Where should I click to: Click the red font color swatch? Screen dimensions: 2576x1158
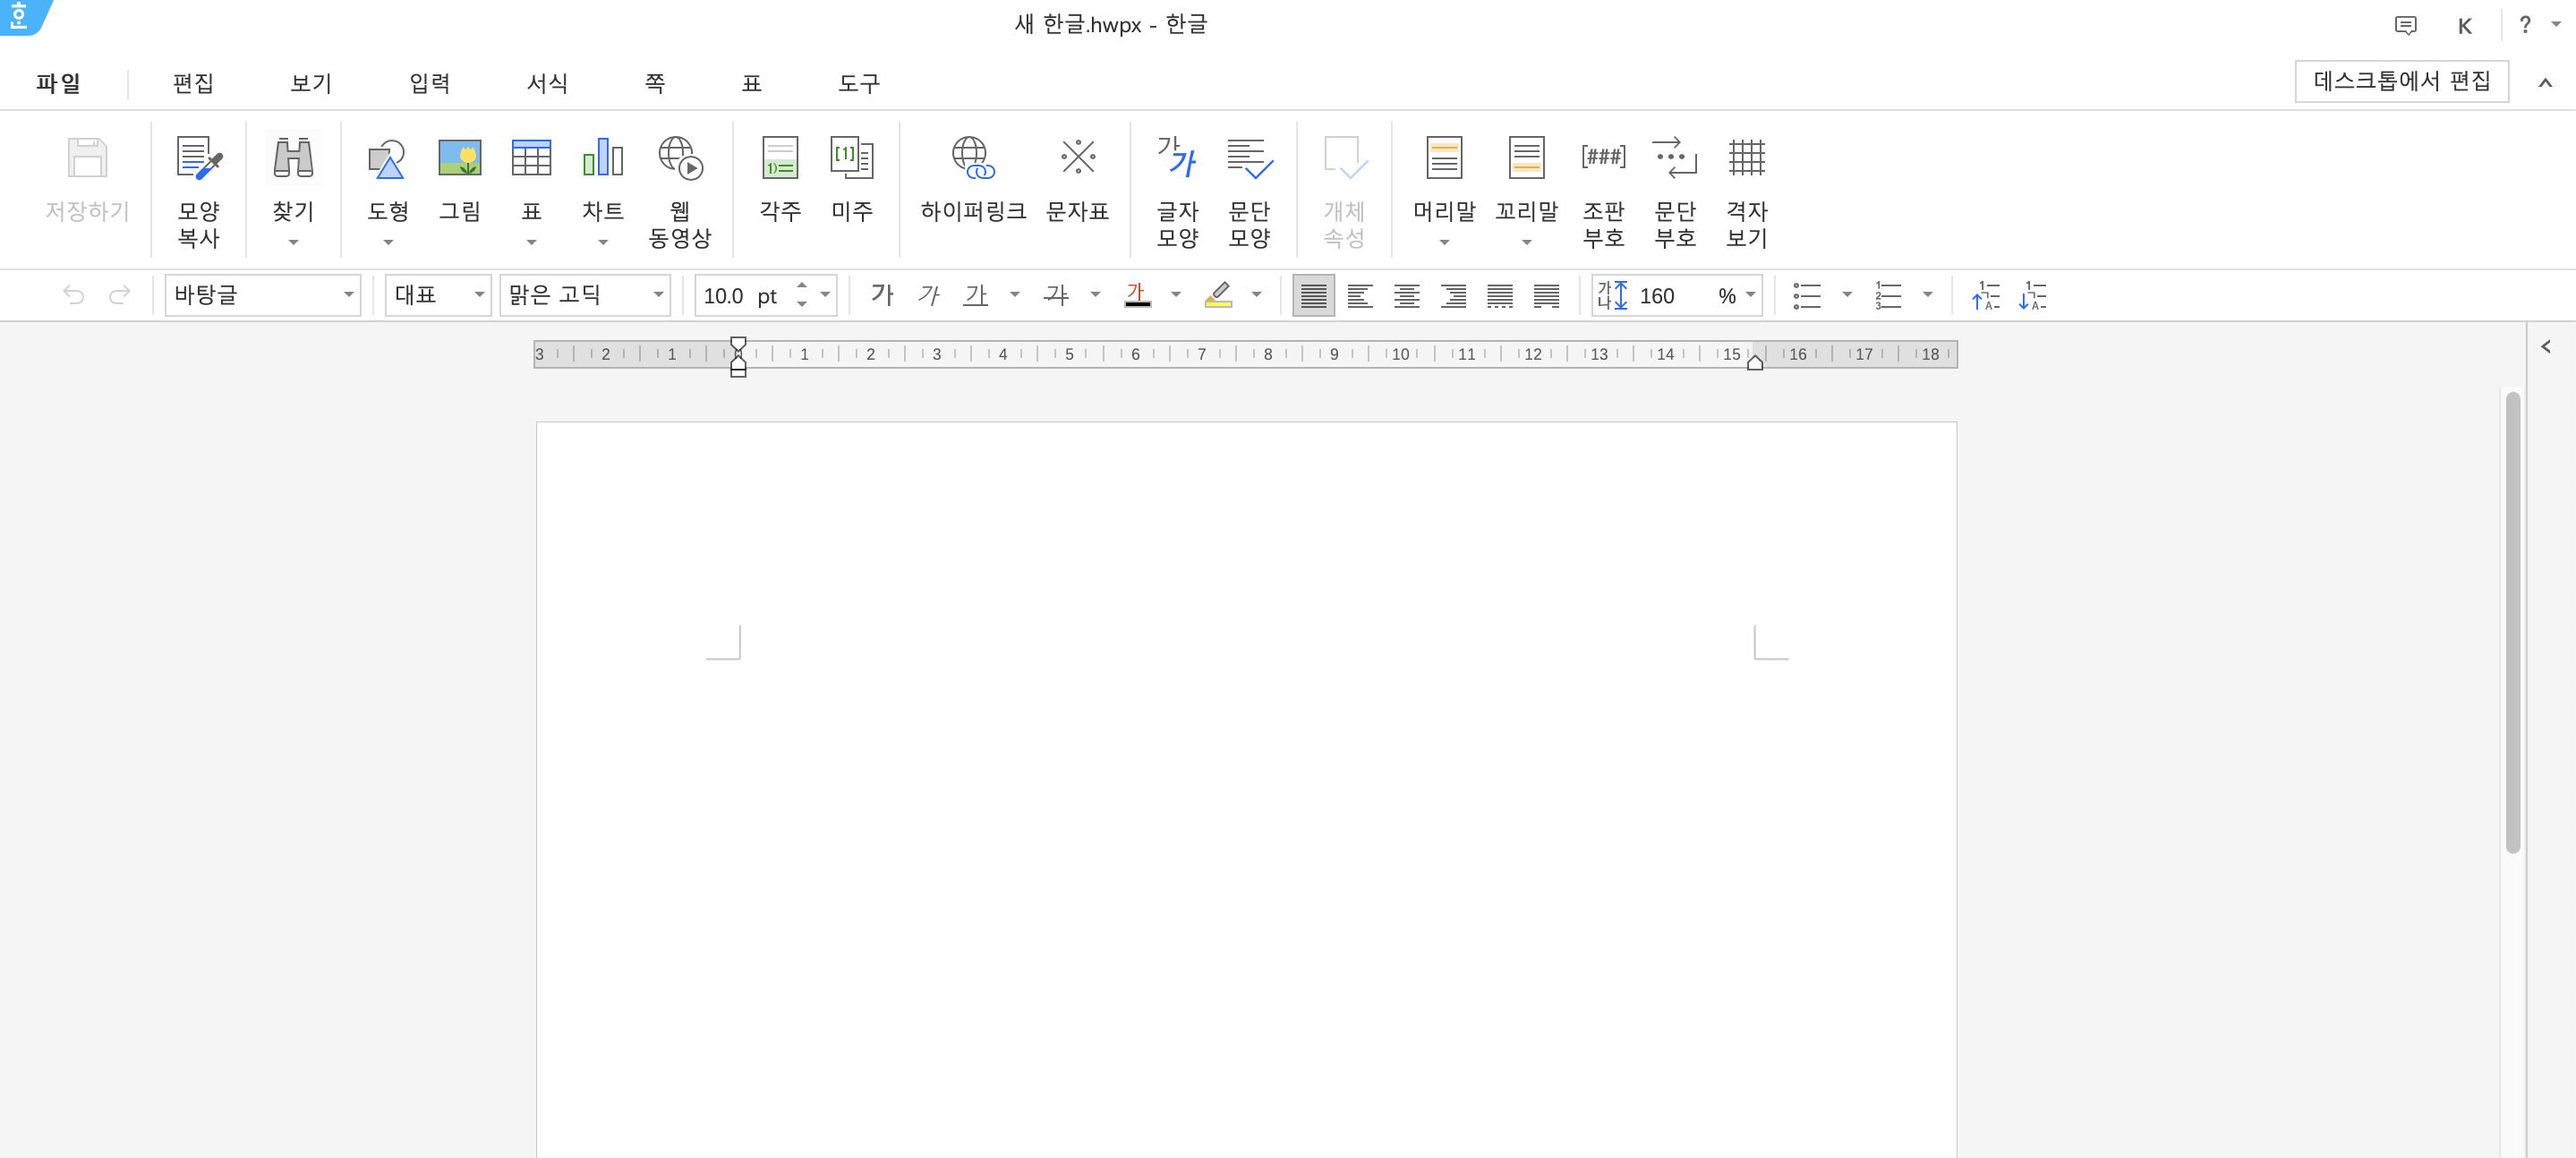click(x=1137, y=295)
